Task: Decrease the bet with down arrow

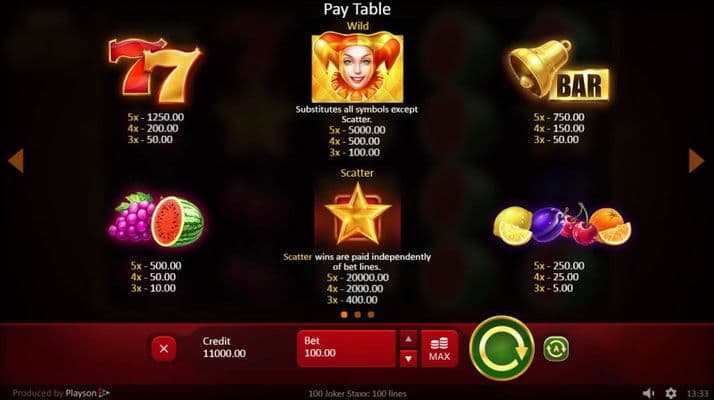Action: (x=408, y=359)
